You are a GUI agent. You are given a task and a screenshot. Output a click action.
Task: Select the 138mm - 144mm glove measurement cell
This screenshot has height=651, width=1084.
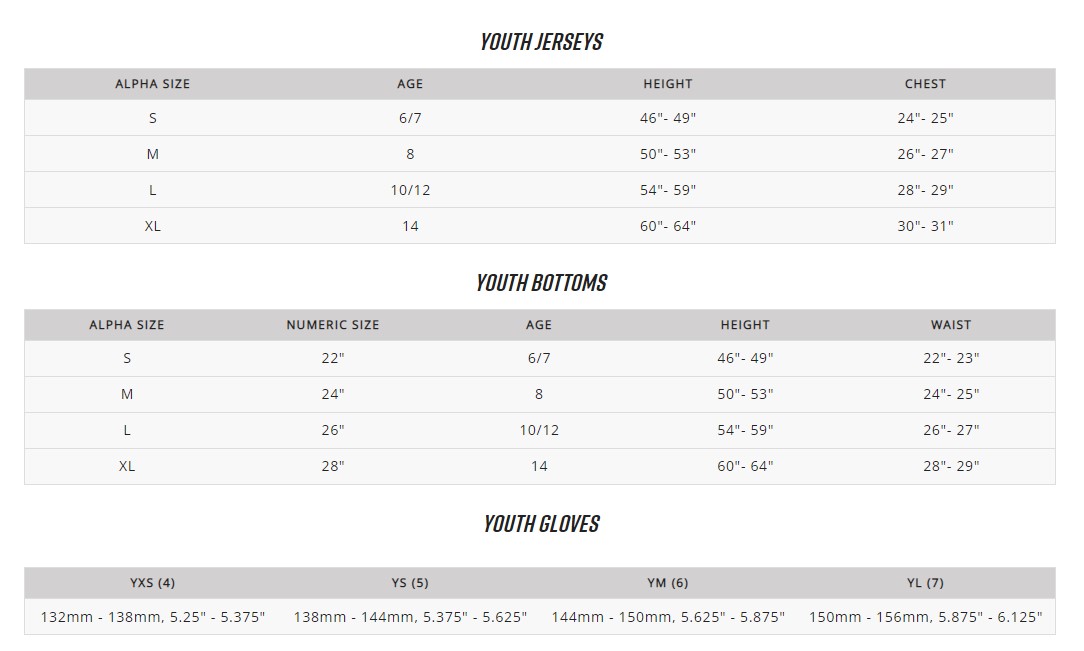click(410, 617)
